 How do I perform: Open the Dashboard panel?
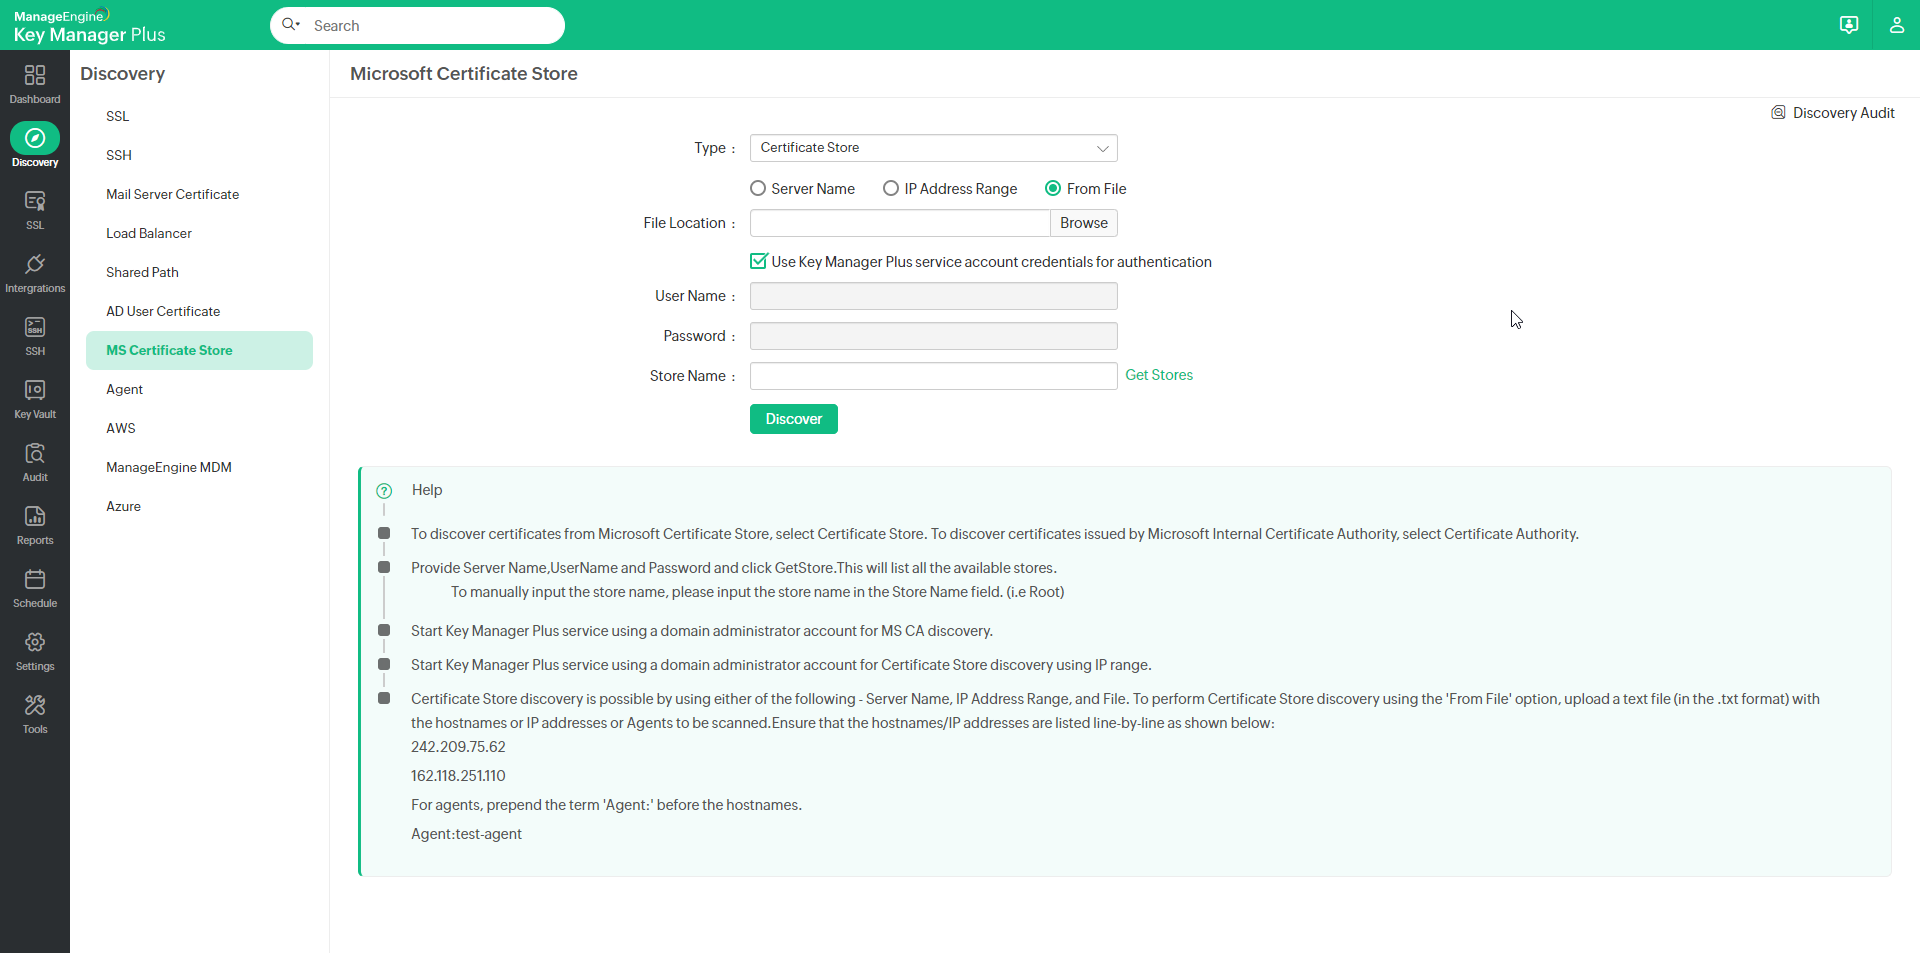pyautogui.click(x=35, y=84)
